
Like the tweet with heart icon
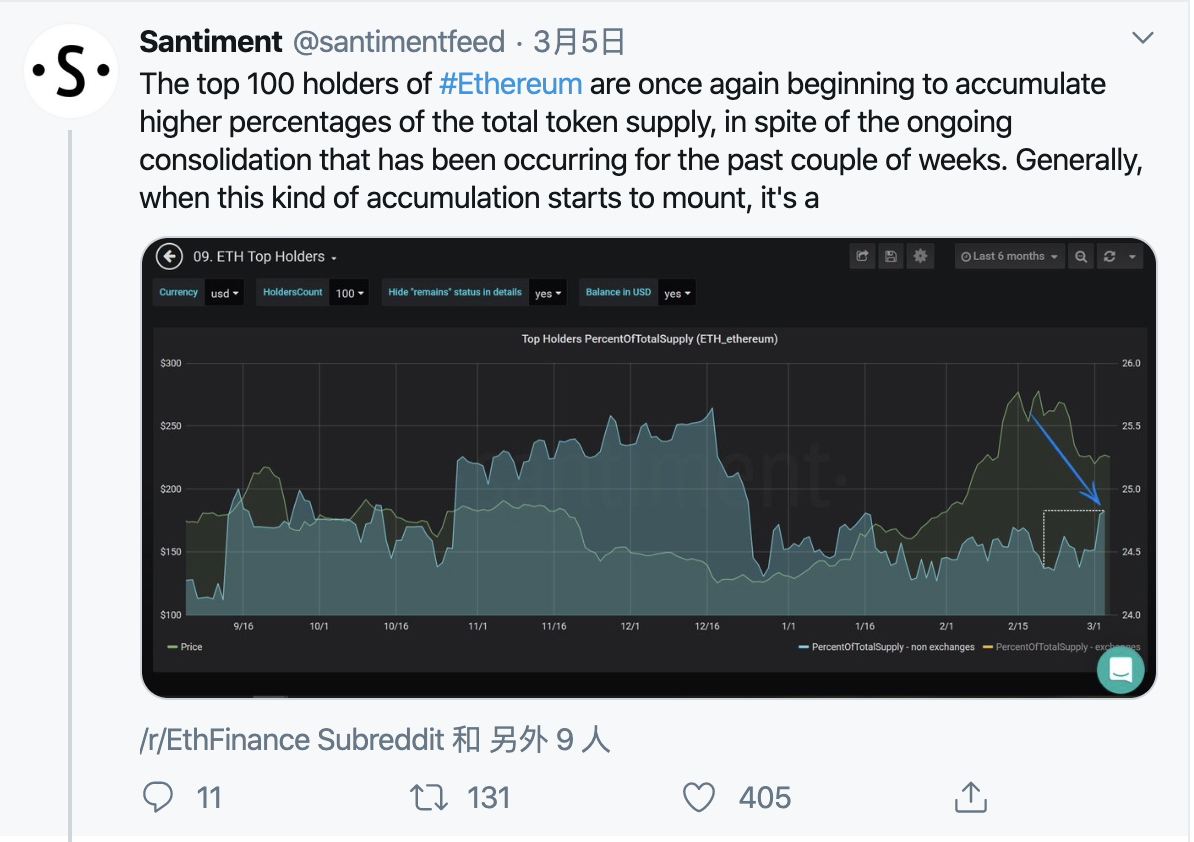pyautogui.click(x=698, y=797)
